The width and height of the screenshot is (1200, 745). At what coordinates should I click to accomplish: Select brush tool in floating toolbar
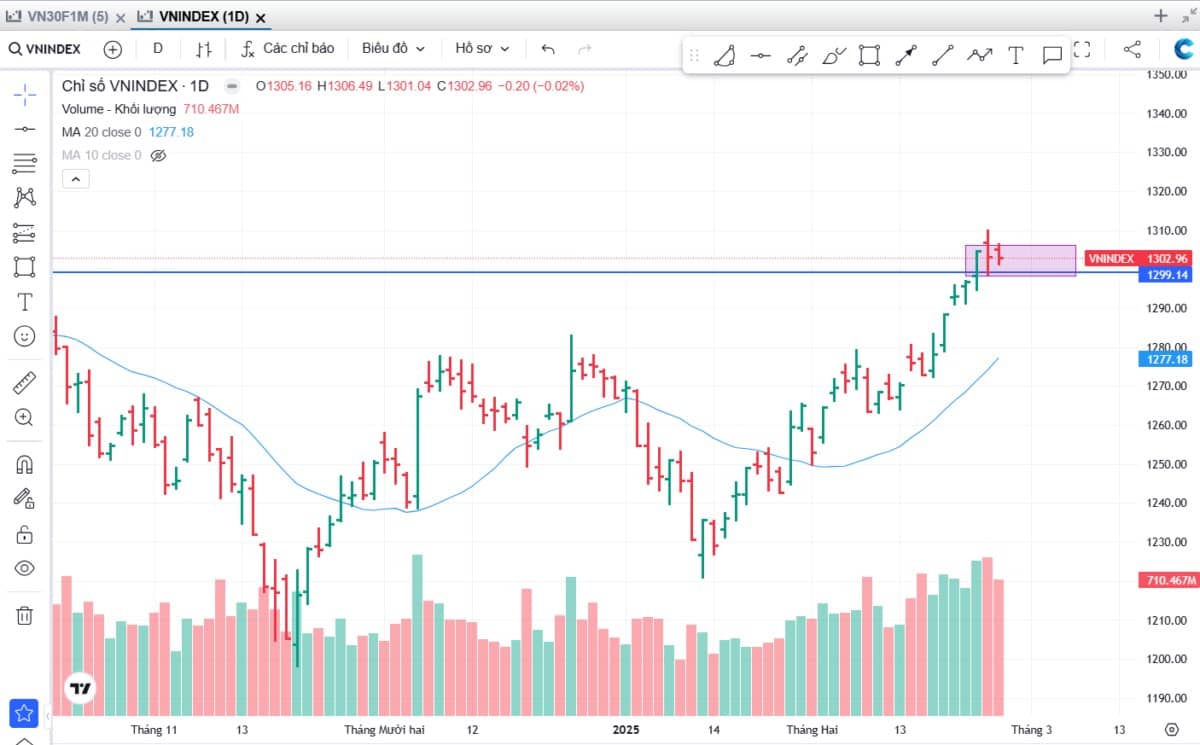pos(833,55)
